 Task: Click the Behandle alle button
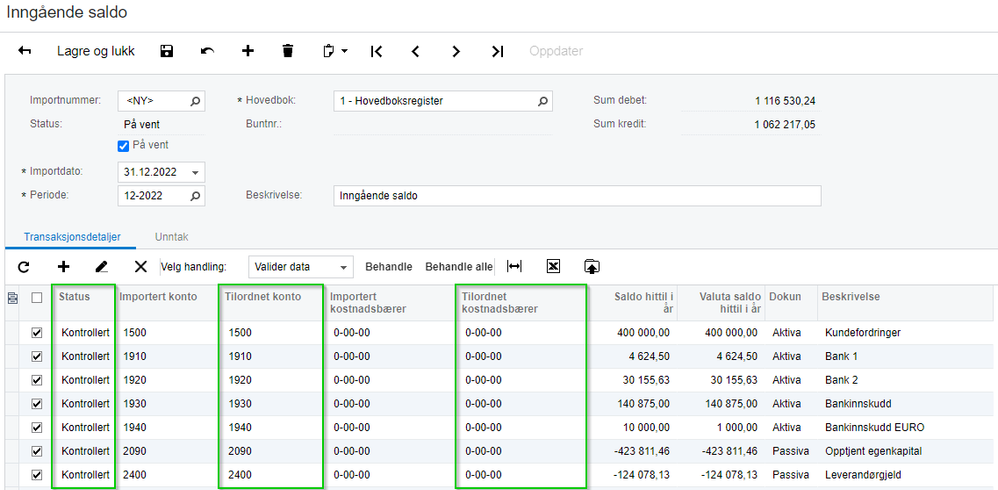pos(459,267)
